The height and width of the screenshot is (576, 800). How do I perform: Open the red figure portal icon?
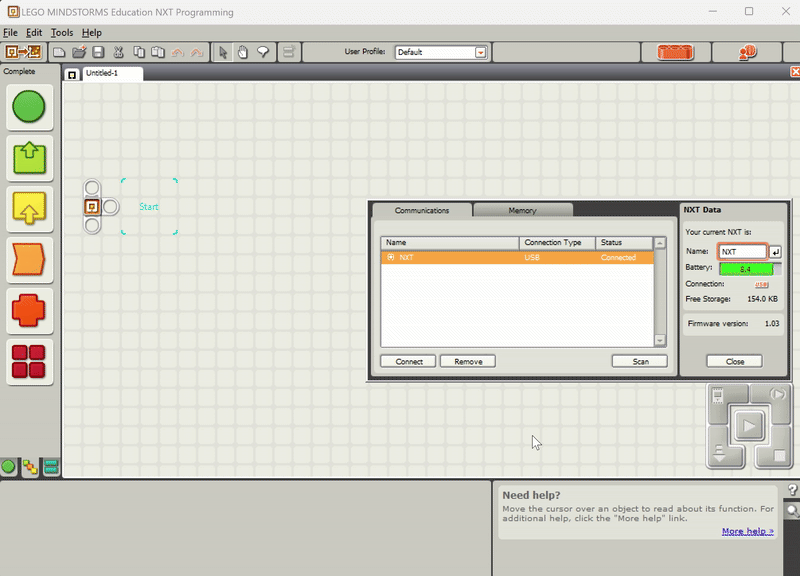point(747,52)
